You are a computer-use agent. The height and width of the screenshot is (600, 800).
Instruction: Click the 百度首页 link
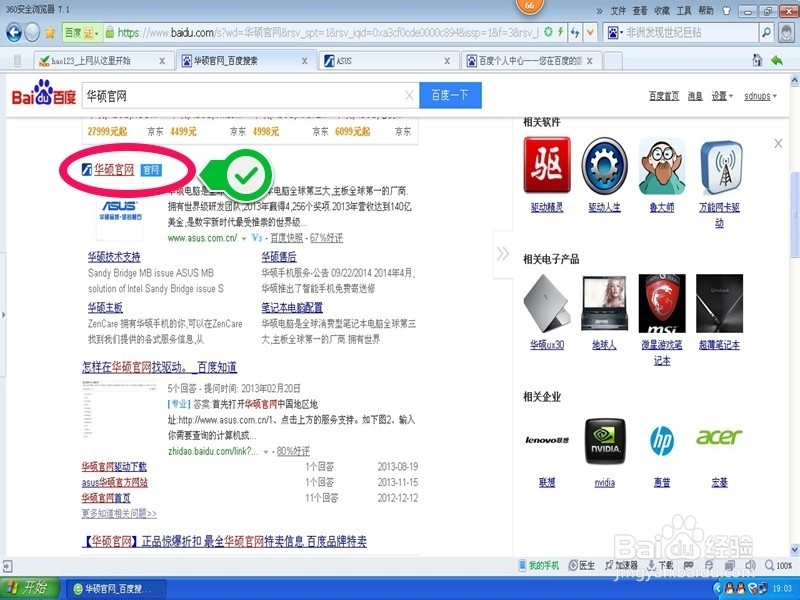pos(664,96)
